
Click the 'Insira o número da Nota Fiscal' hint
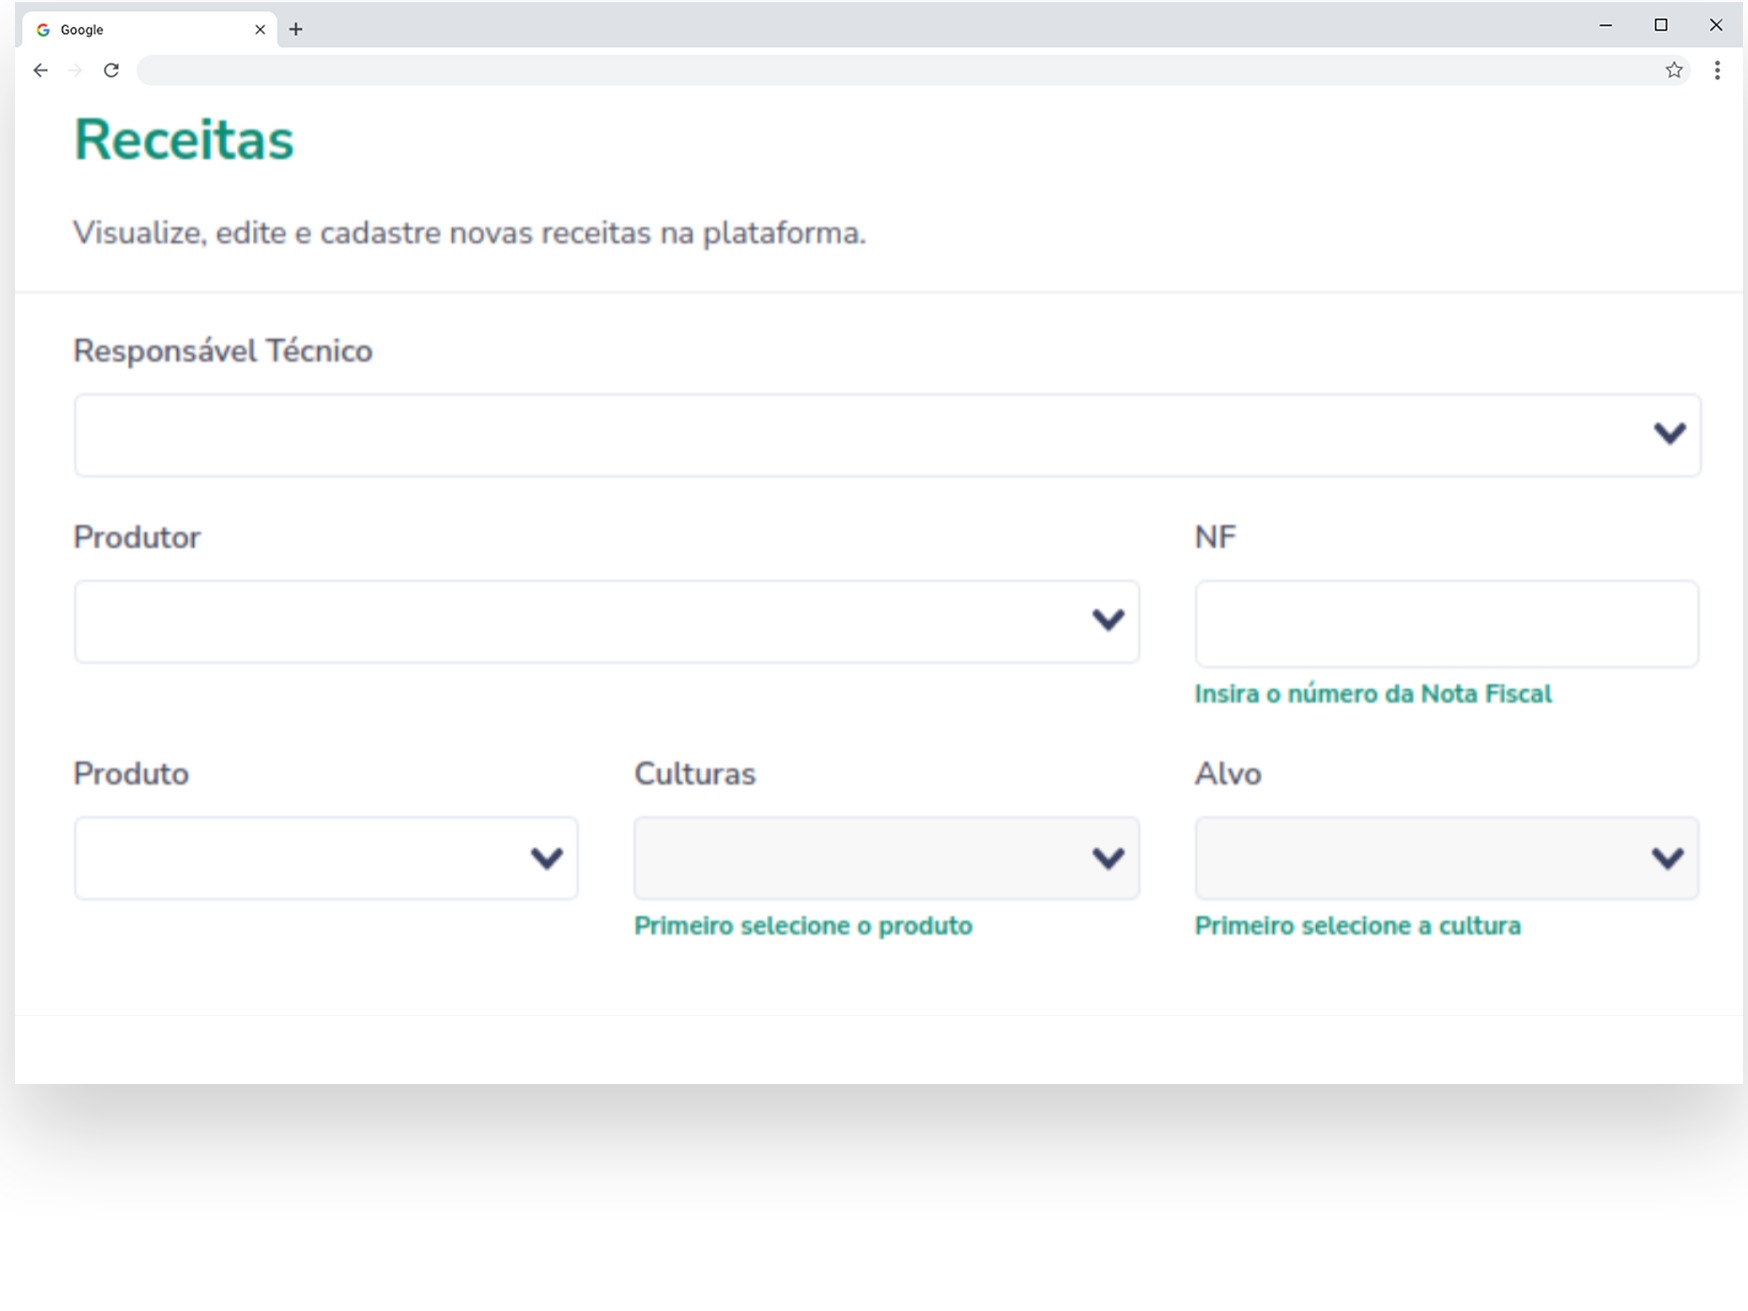1373,694
